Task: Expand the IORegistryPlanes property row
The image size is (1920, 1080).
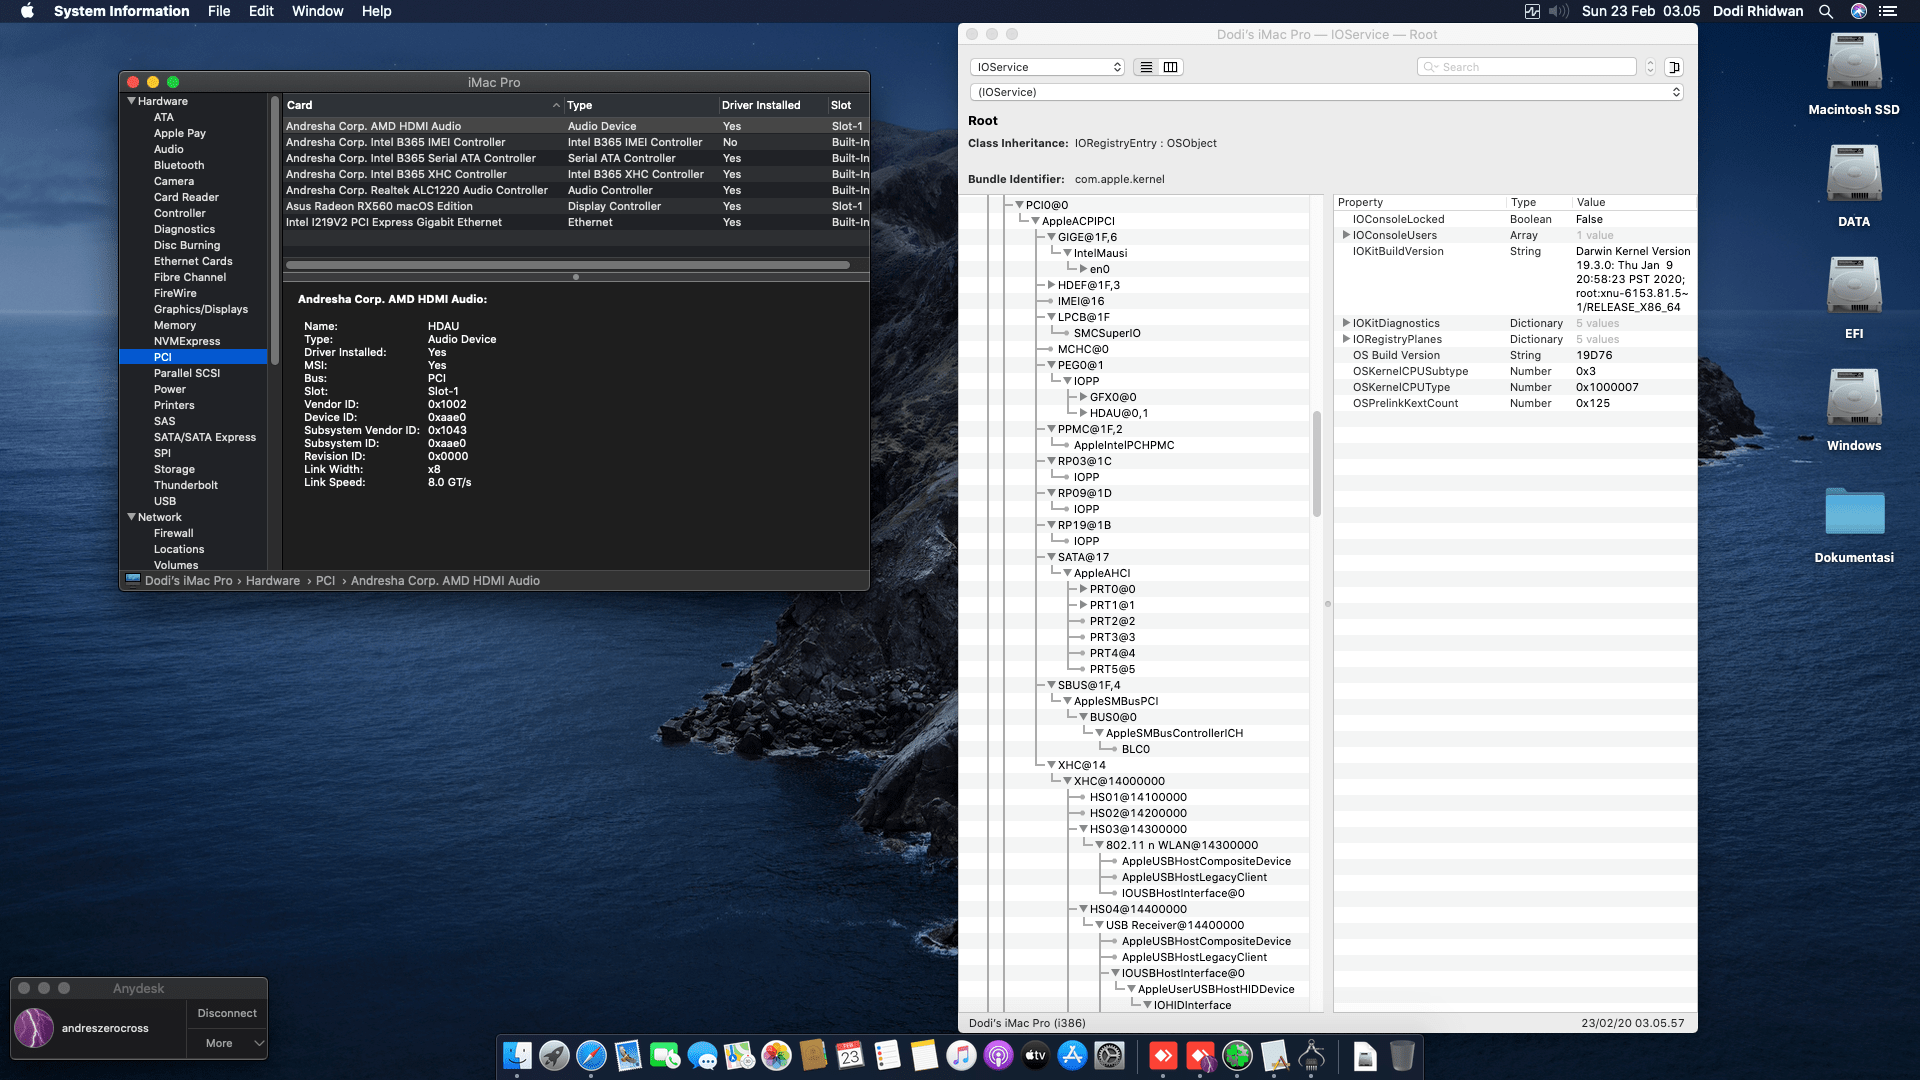Action: pyautogui.click(x=1346, y=339)
